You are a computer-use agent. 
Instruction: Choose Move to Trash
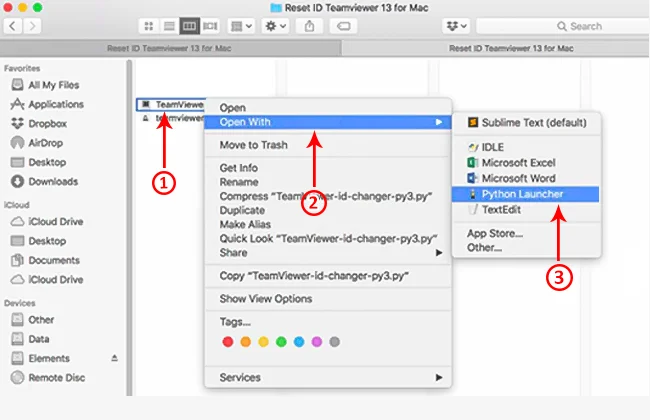(x=327, y=145)
